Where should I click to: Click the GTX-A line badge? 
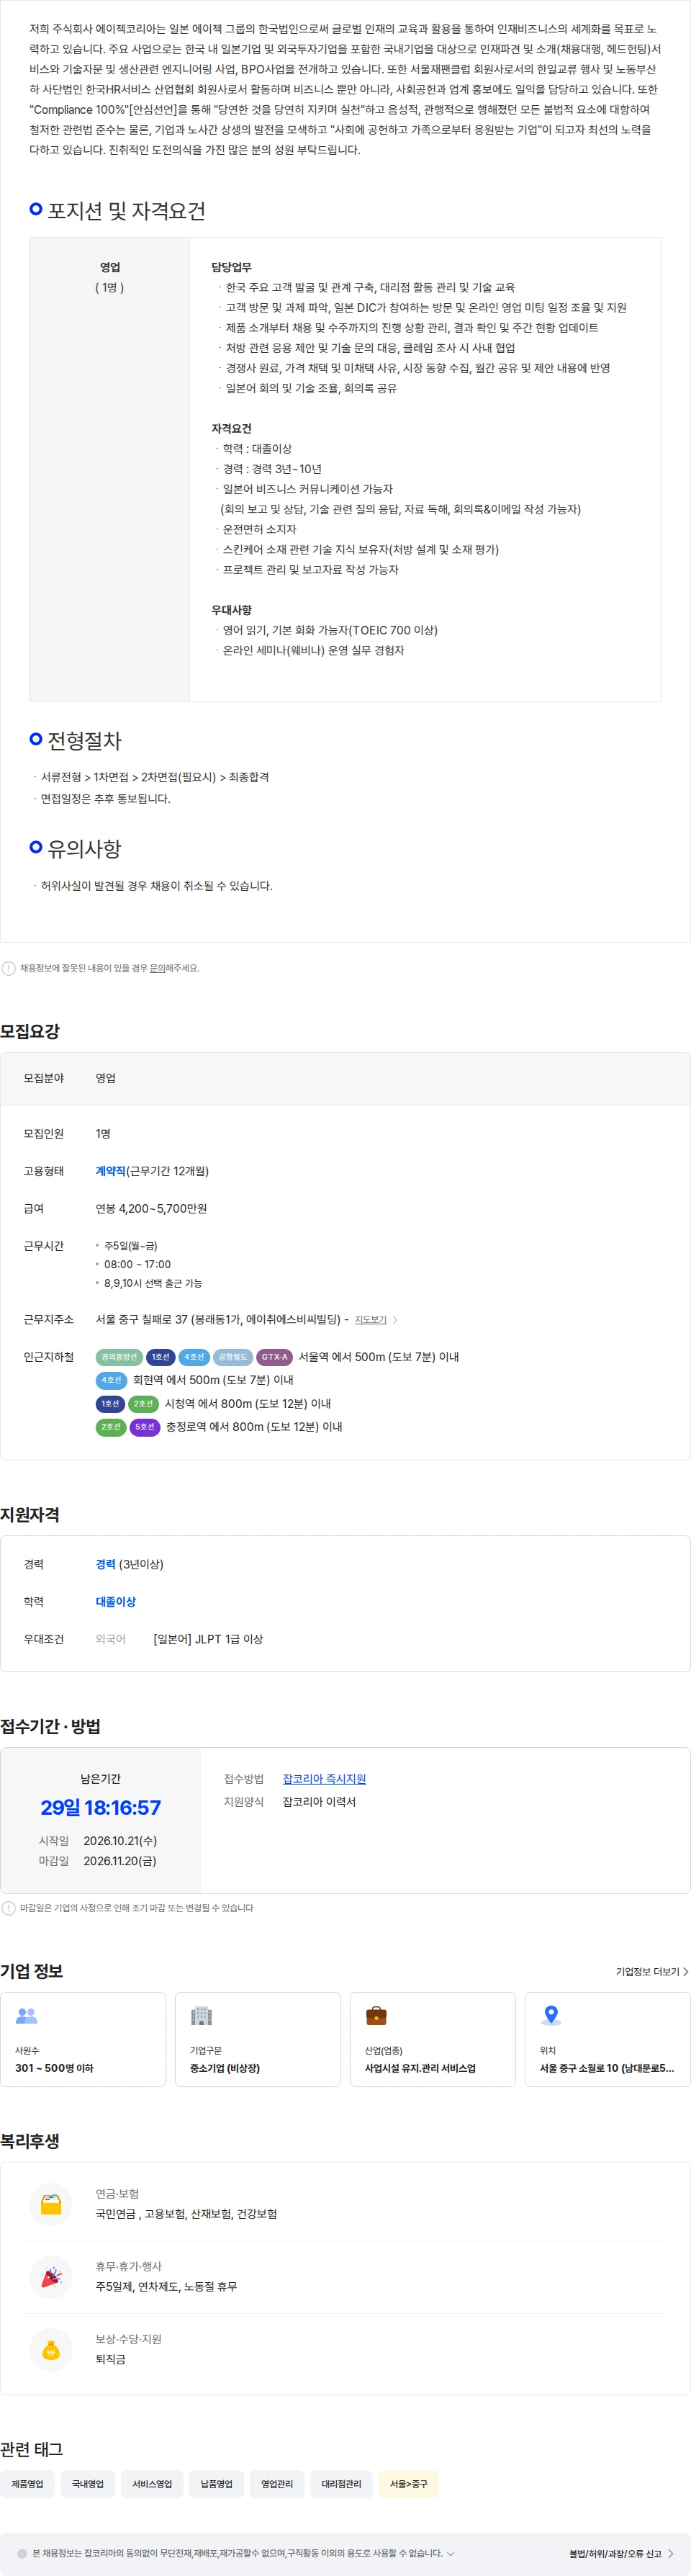coord(274,1357)
